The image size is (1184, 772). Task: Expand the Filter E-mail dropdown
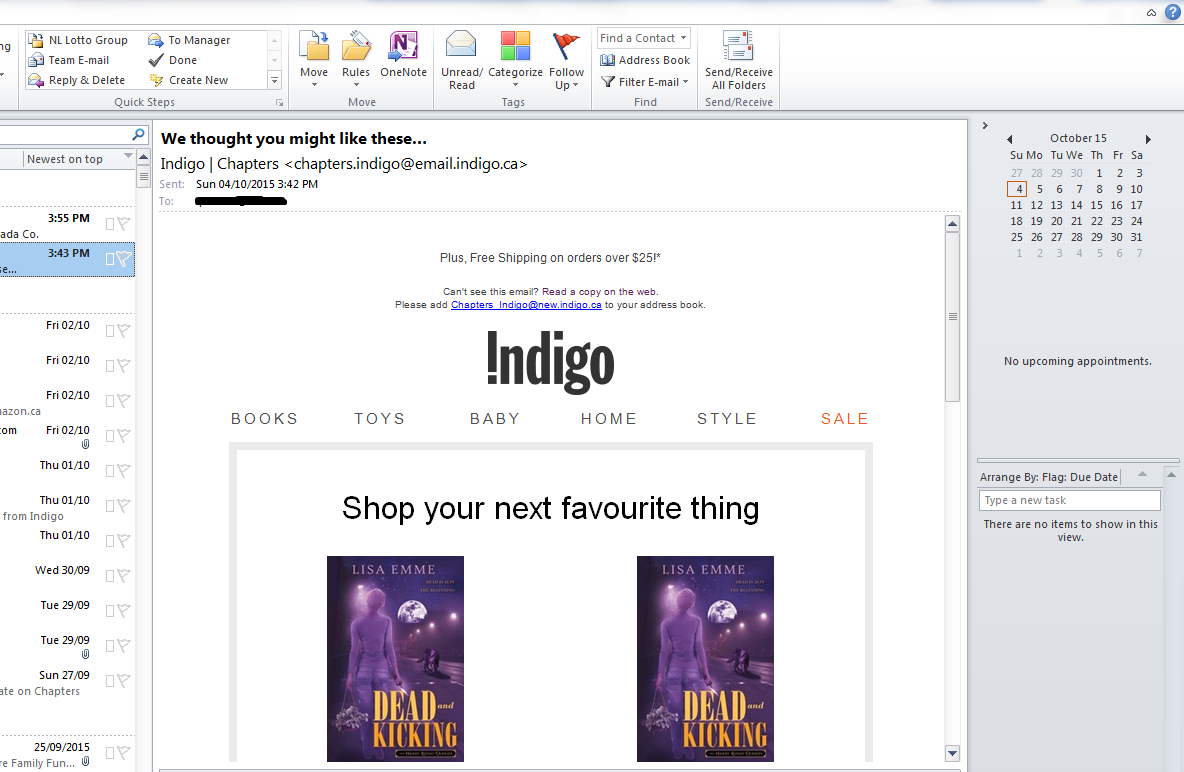686,82
